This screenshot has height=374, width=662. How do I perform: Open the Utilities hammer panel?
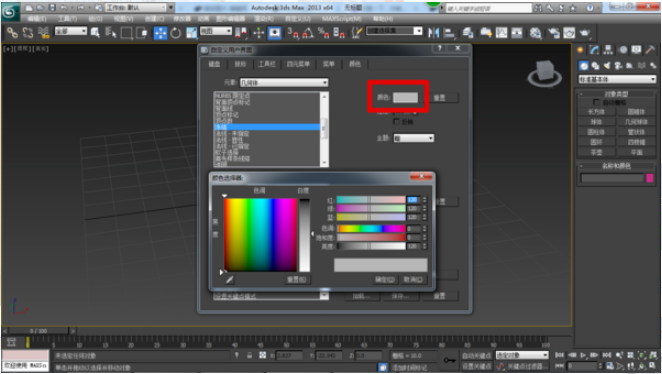click(650, 50)
